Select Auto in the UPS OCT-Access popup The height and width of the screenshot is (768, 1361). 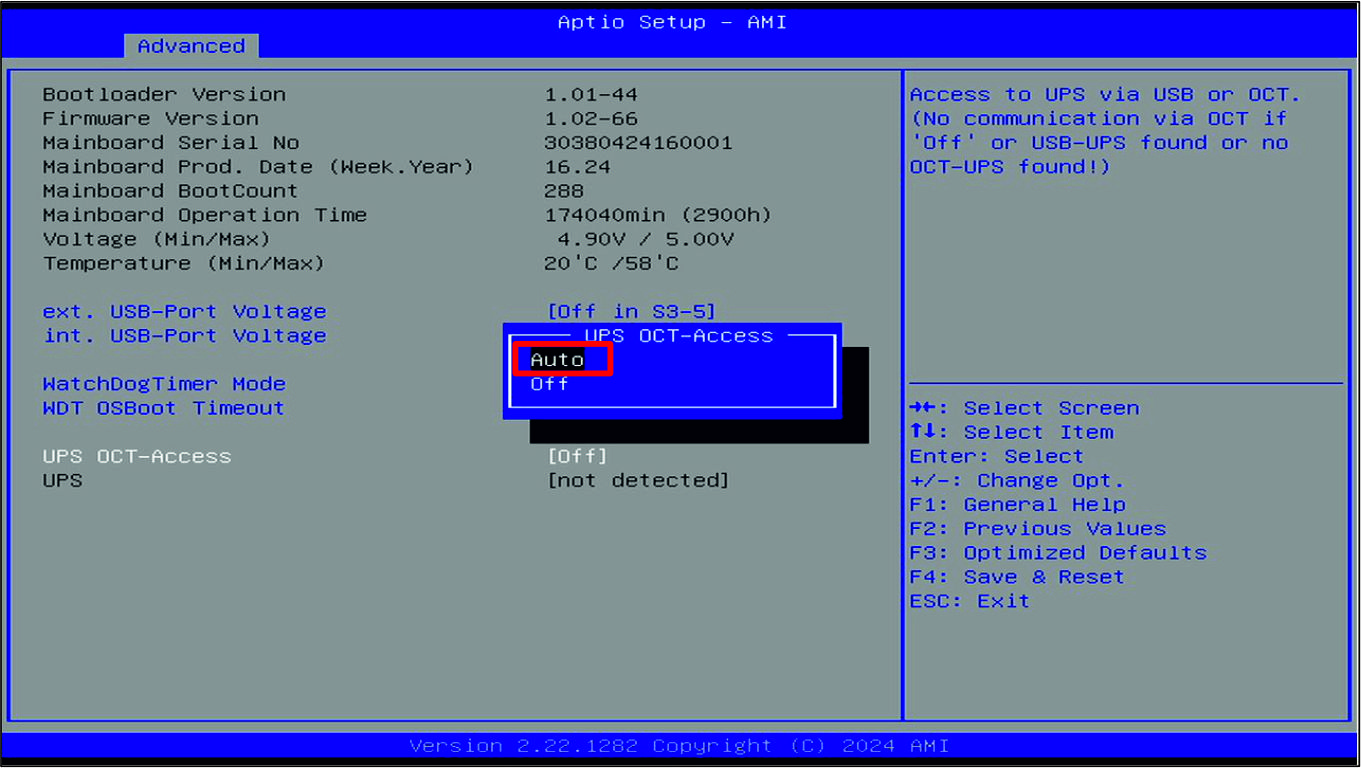(x=558, y=360)
